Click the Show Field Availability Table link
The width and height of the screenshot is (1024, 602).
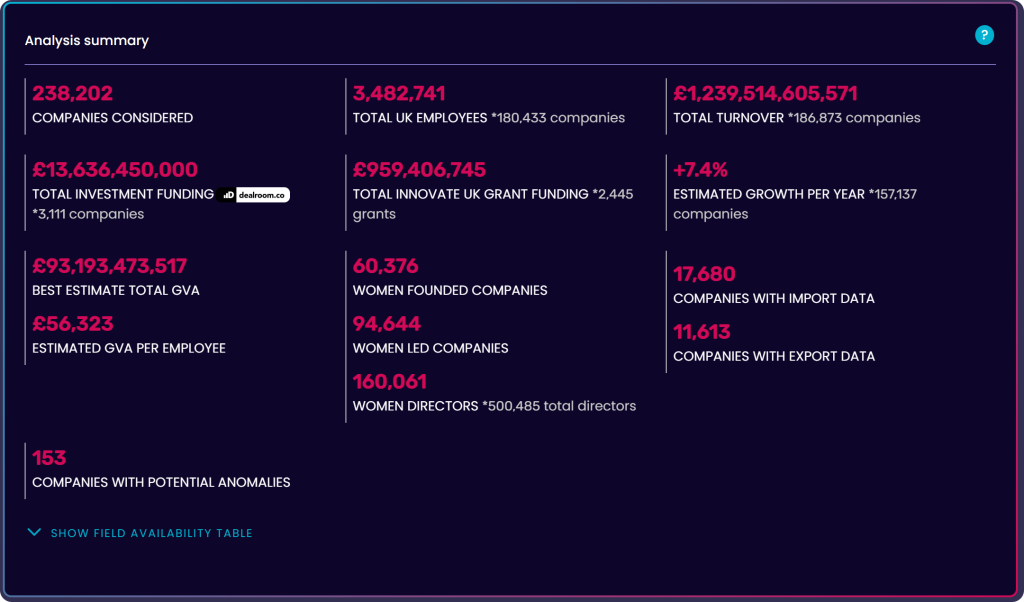(151, 533)
